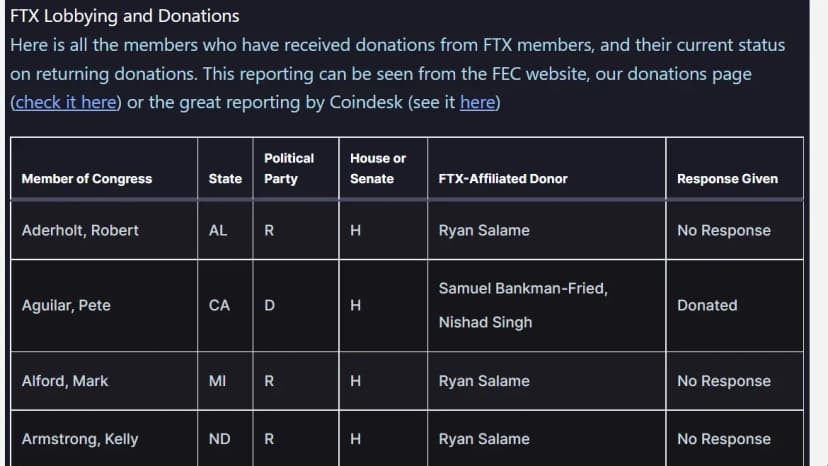Click the Response Given column header
Viewport: 828px width, 466px height.
point(727,179)
